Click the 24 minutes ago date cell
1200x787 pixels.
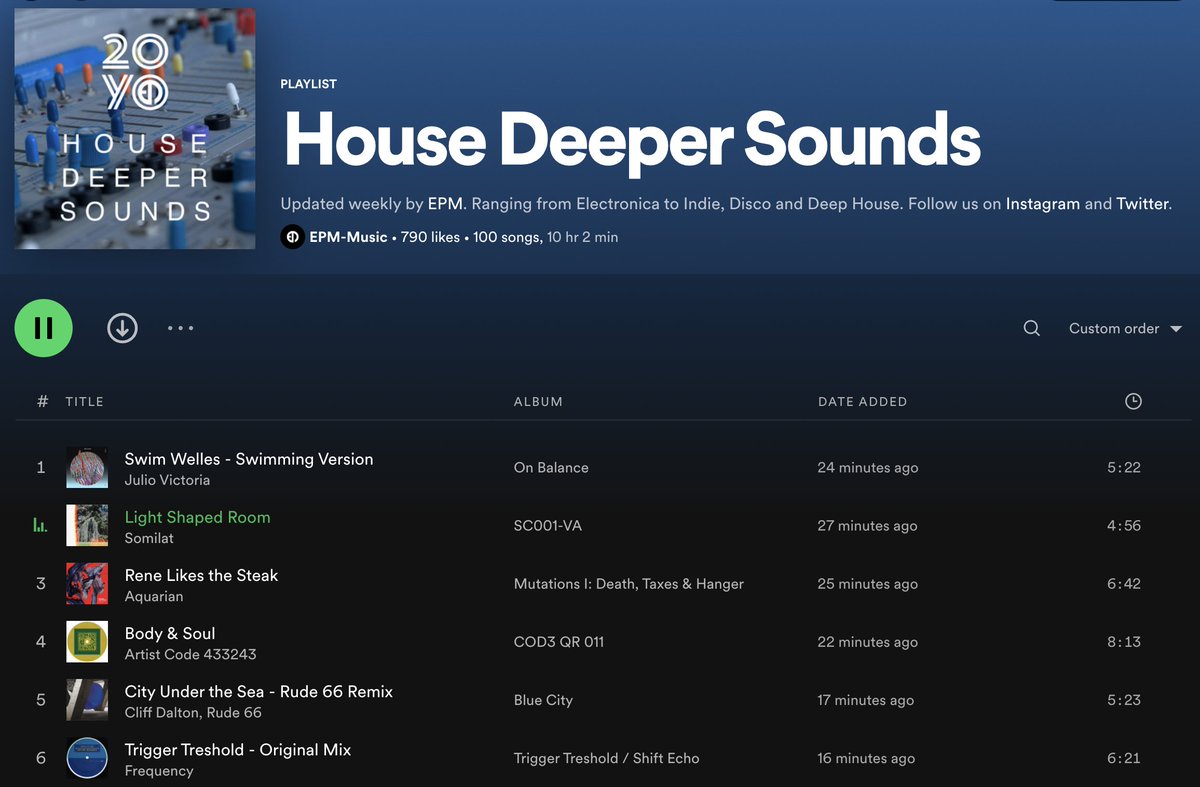(867, 467)
